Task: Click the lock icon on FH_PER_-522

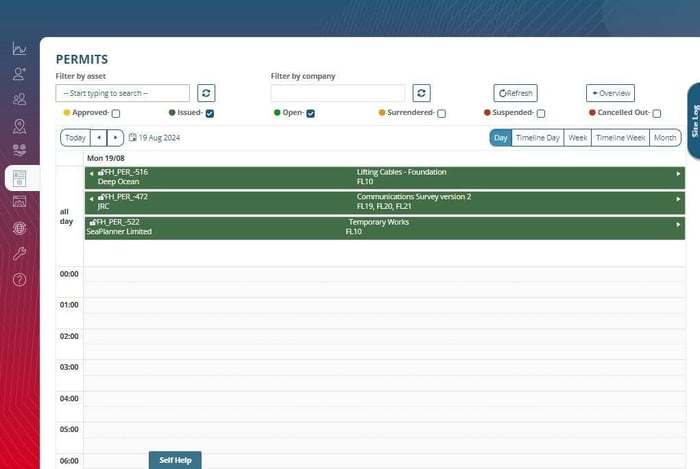Action: (x=92, y=222)
